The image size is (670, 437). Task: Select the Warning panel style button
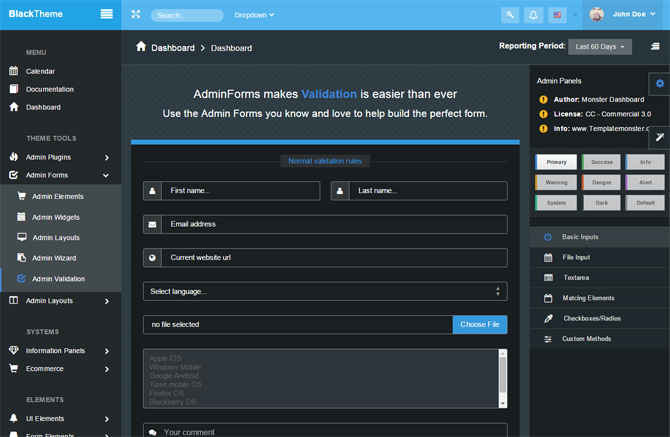[556, 182]
